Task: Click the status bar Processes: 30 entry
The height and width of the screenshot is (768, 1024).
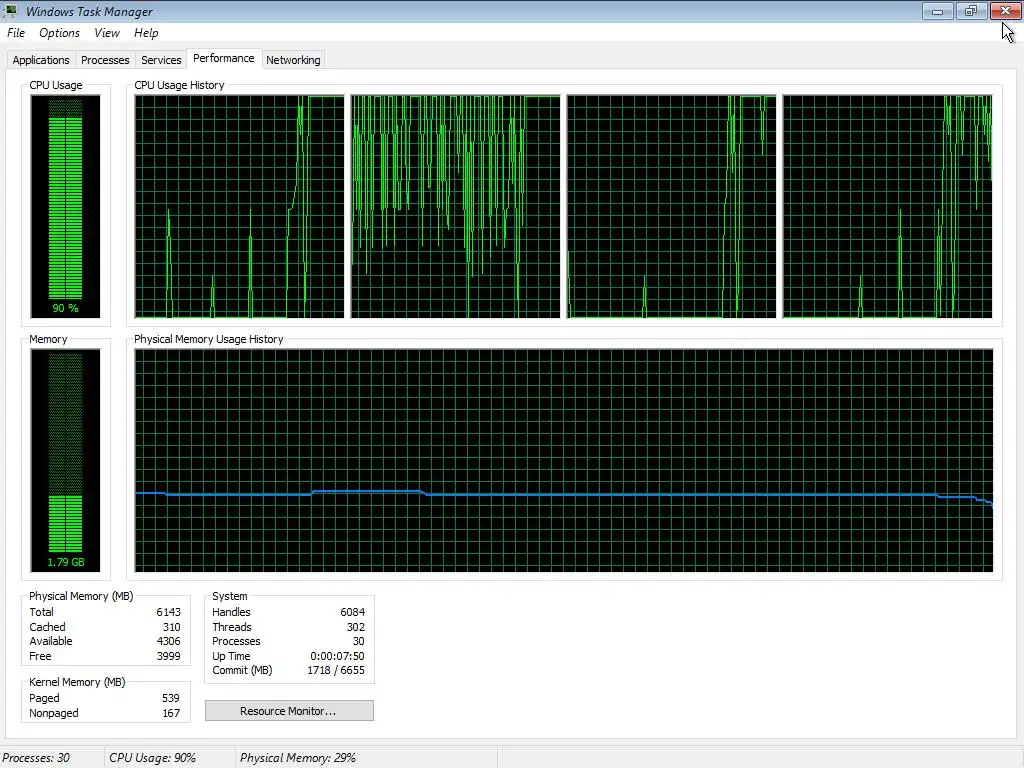Action: click(36, 758)
